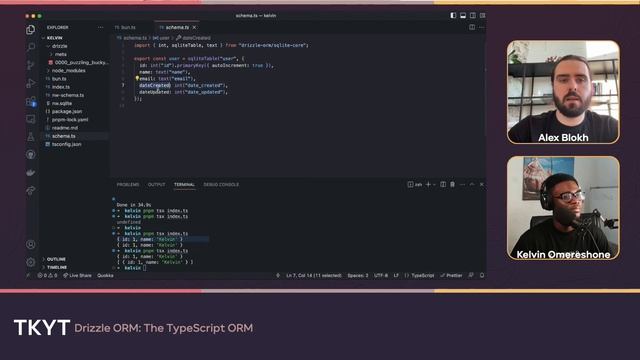640x360 pixels.
Task: Switch to the Terminal tab
Action: click(x=184, y=184)
